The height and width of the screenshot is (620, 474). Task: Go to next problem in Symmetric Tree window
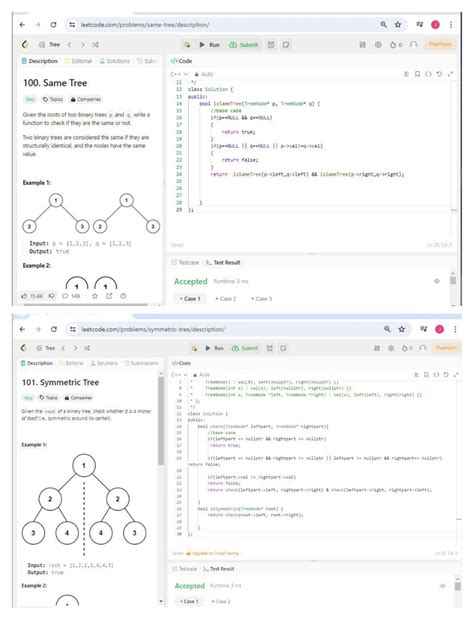pos(75,348)
